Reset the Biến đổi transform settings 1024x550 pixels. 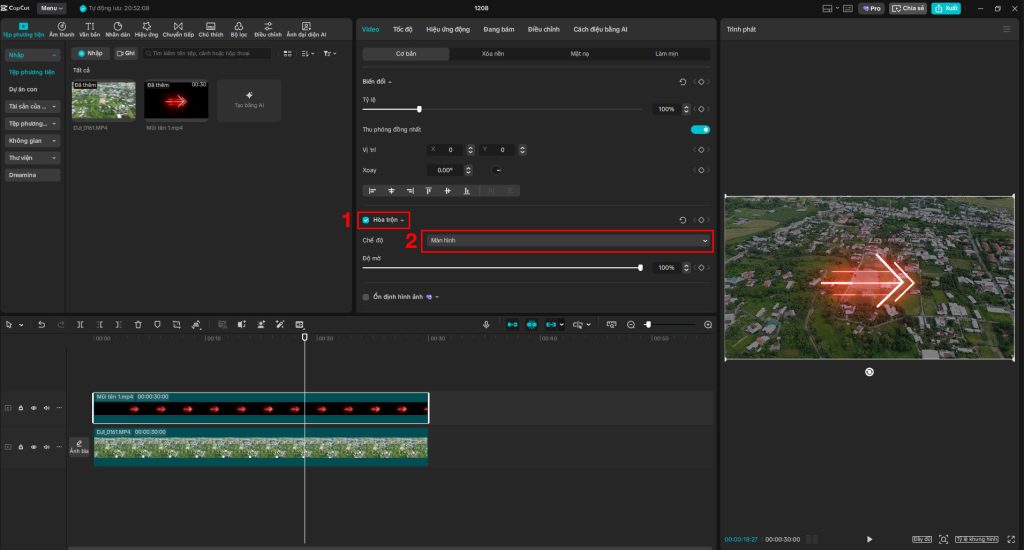(683, 81)
